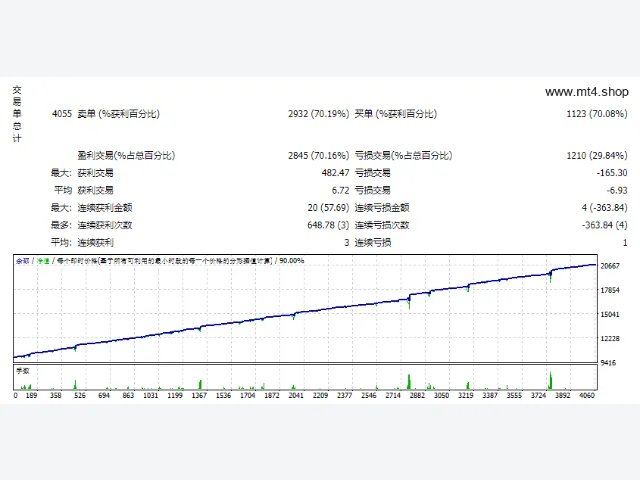Select the value 20 (57.69)
The height and width of the screenshot is (480, 640).
(328, 208)
